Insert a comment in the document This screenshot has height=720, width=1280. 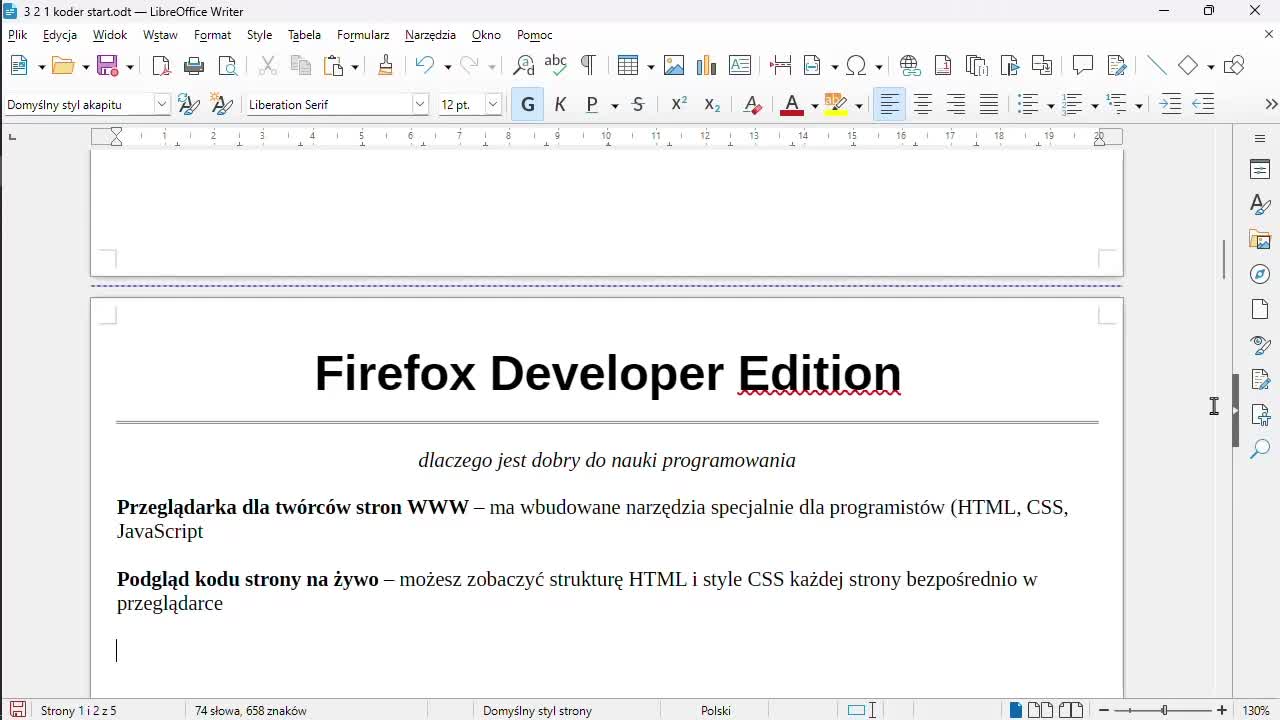coord(1082,65)
